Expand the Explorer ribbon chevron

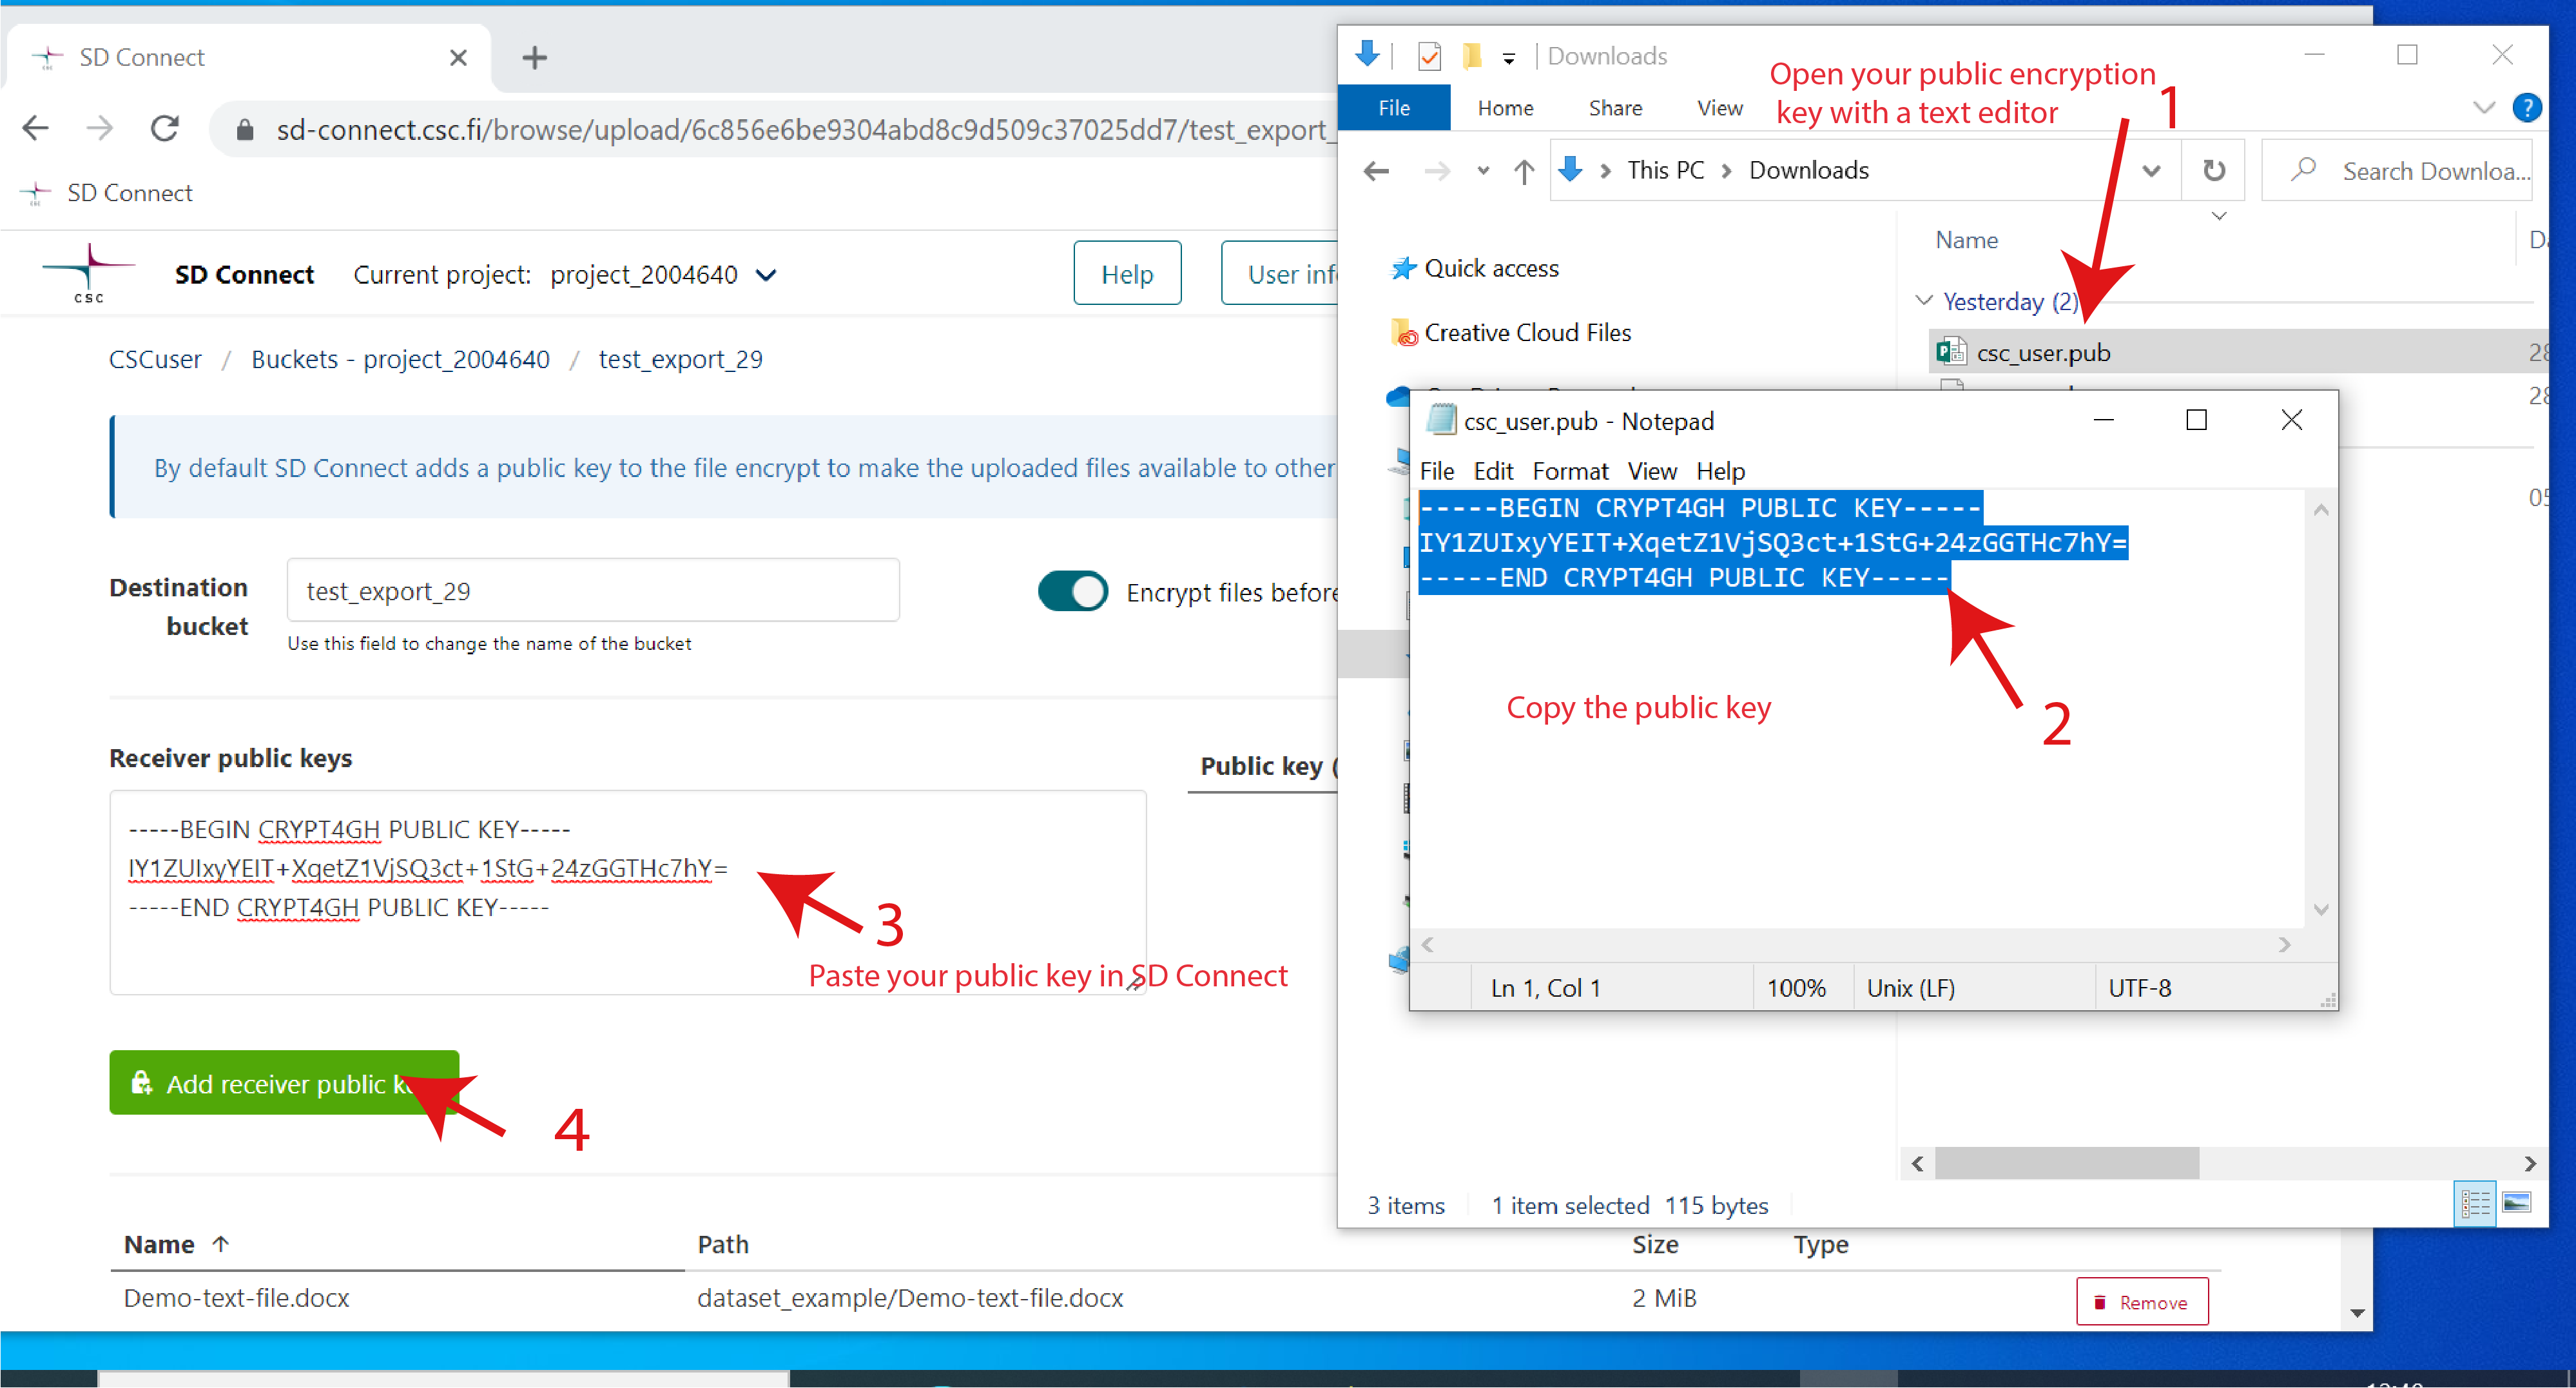[x=2483, y=108]
